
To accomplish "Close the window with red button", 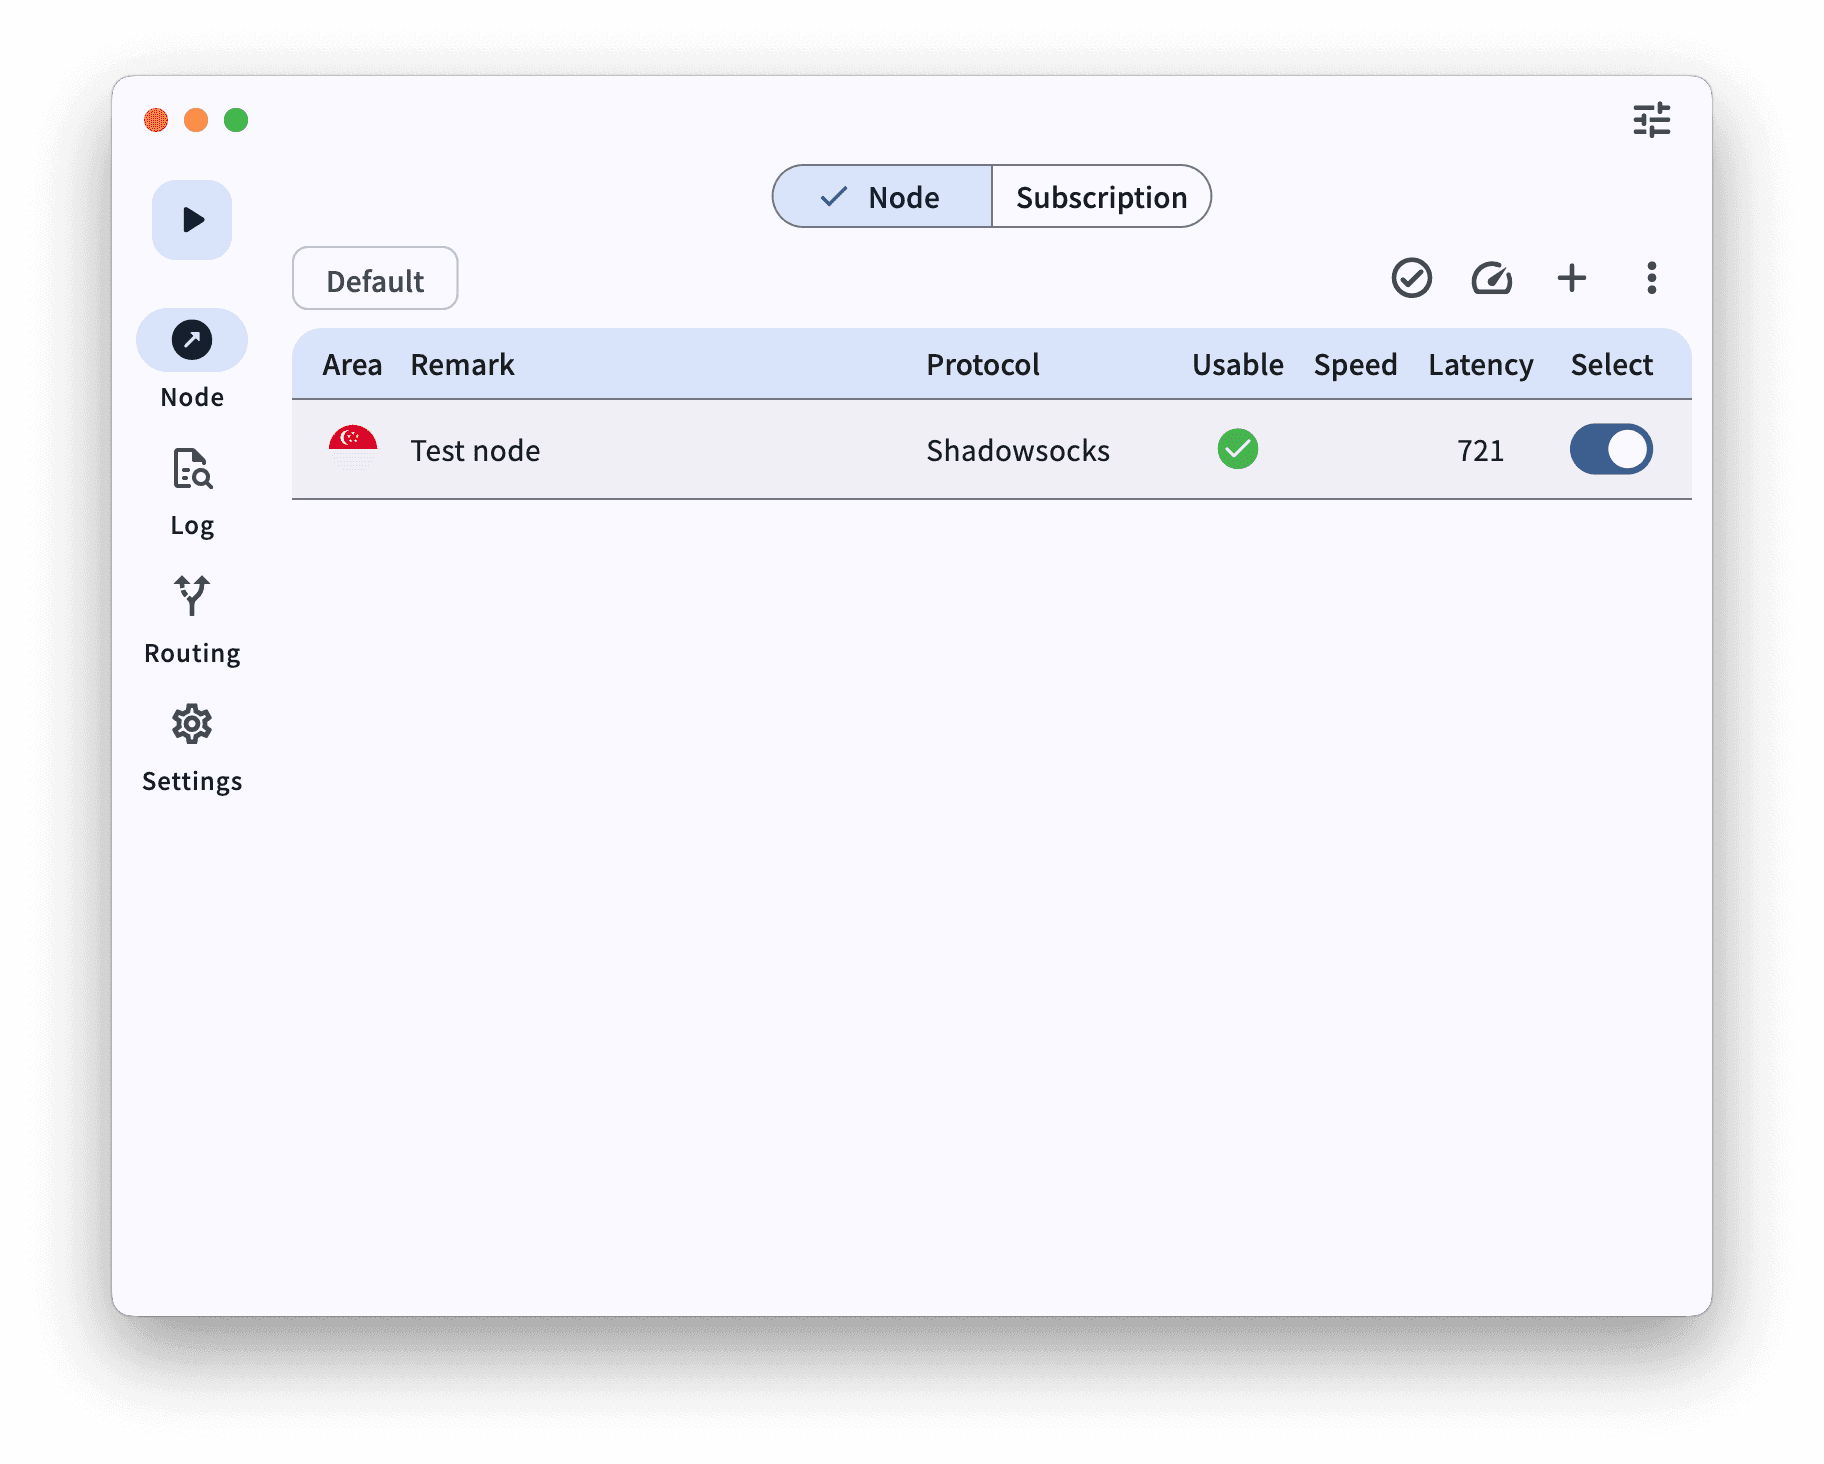I will coord(156,120).
